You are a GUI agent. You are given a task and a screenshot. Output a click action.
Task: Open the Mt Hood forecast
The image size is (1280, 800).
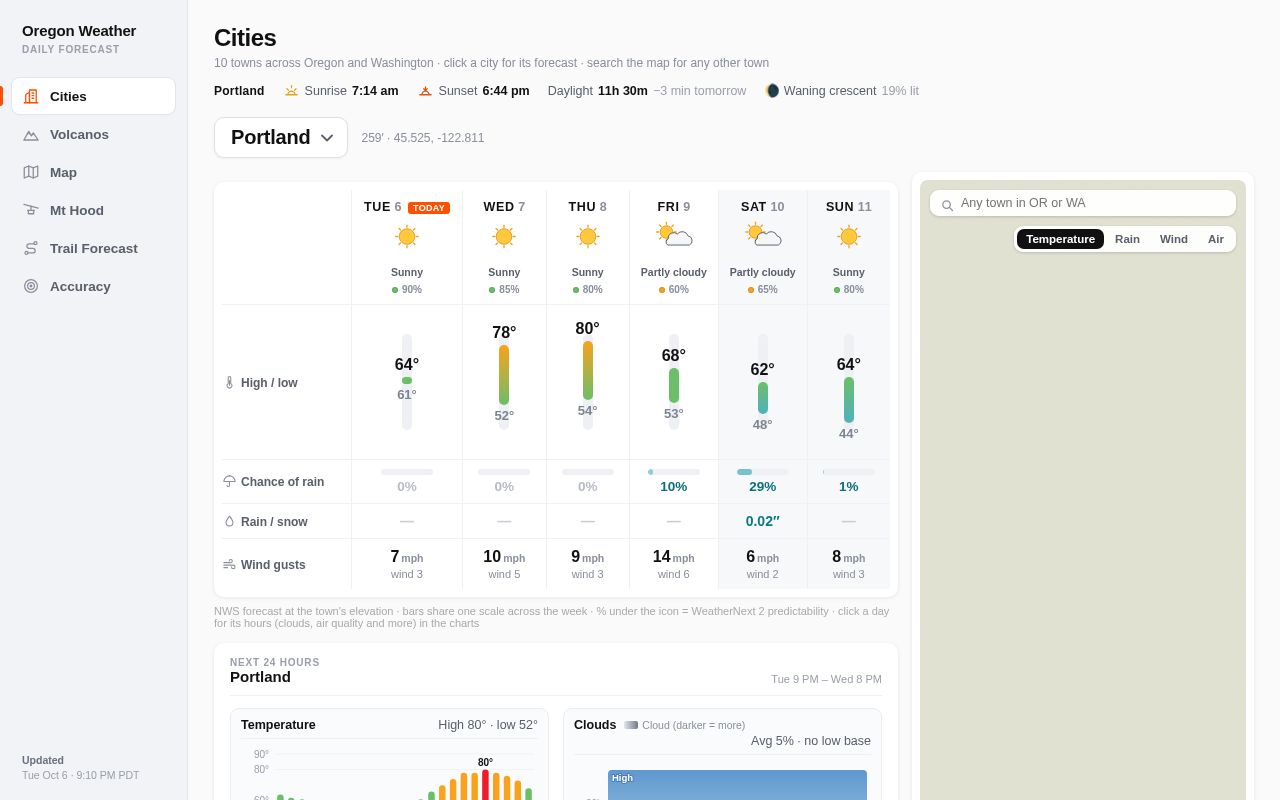pos(94,210)
